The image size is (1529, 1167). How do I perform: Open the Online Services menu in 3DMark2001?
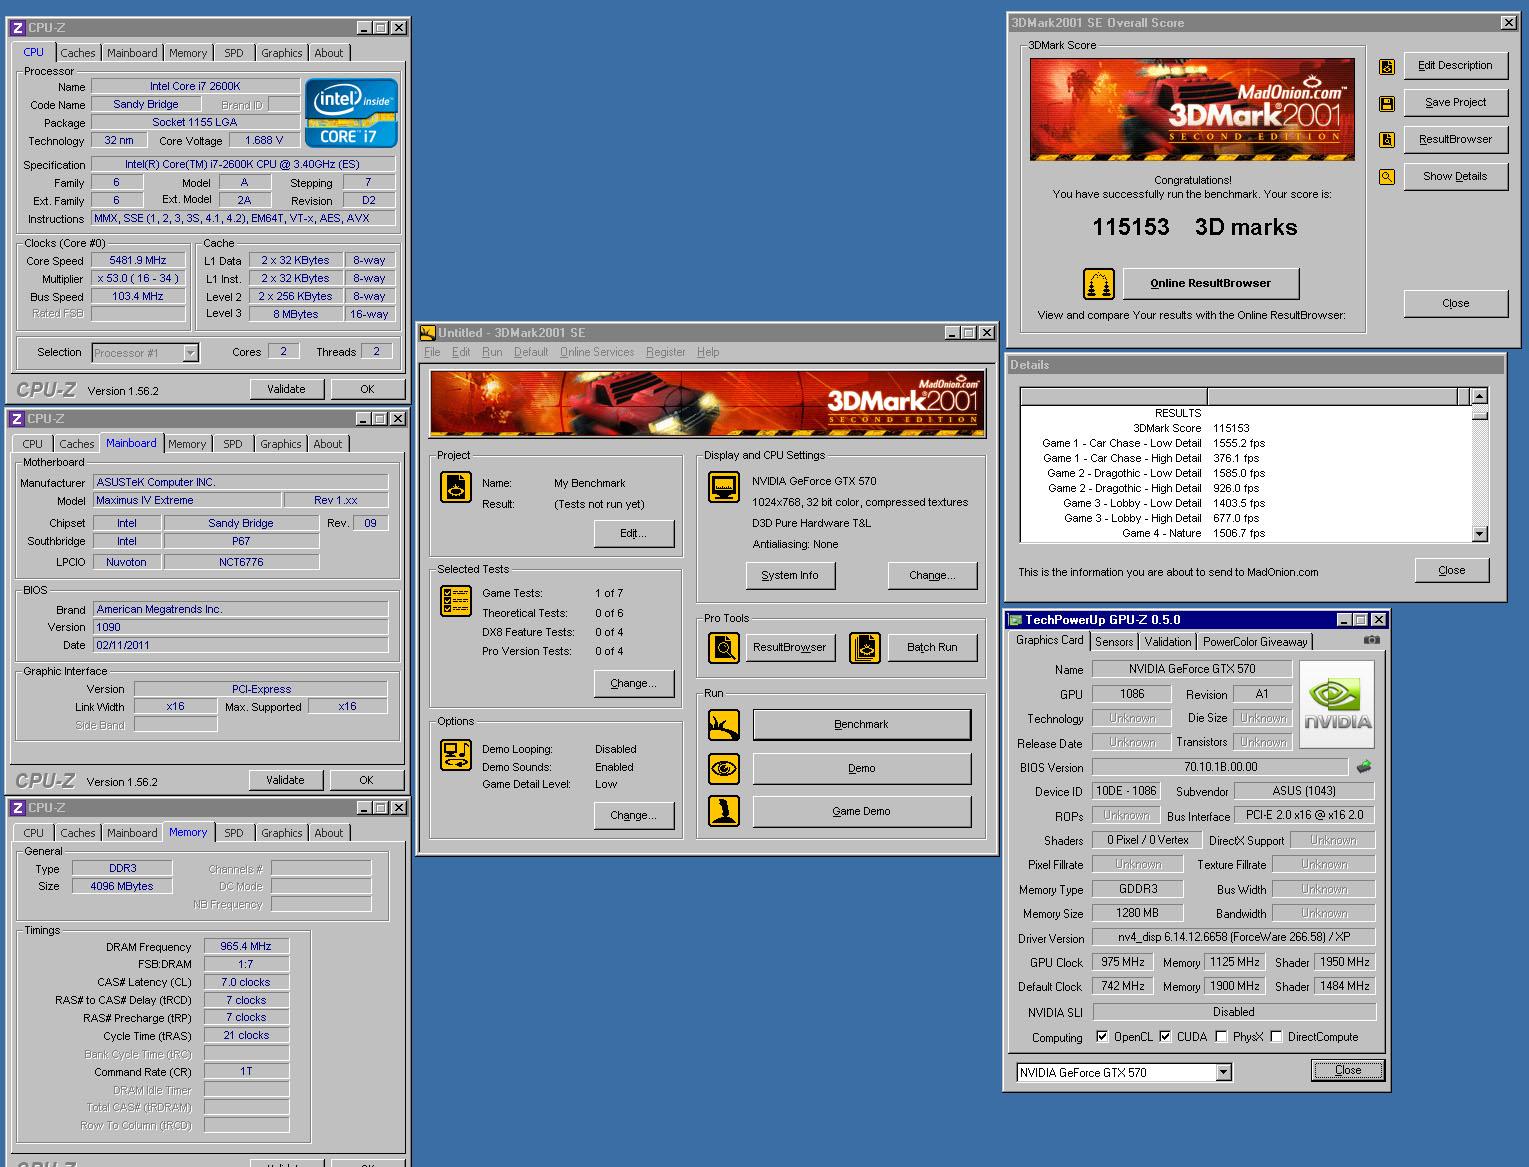(597, 352)
